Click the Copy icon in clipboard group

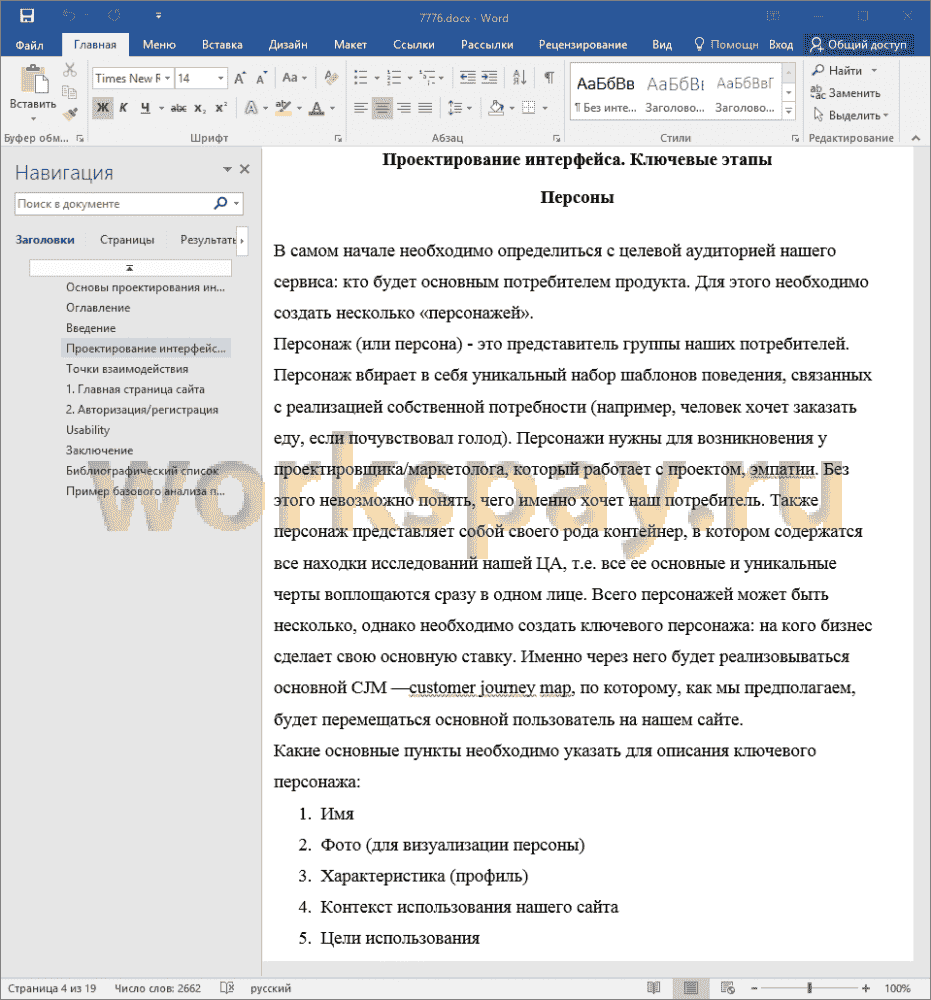click(x=70, y=92)
